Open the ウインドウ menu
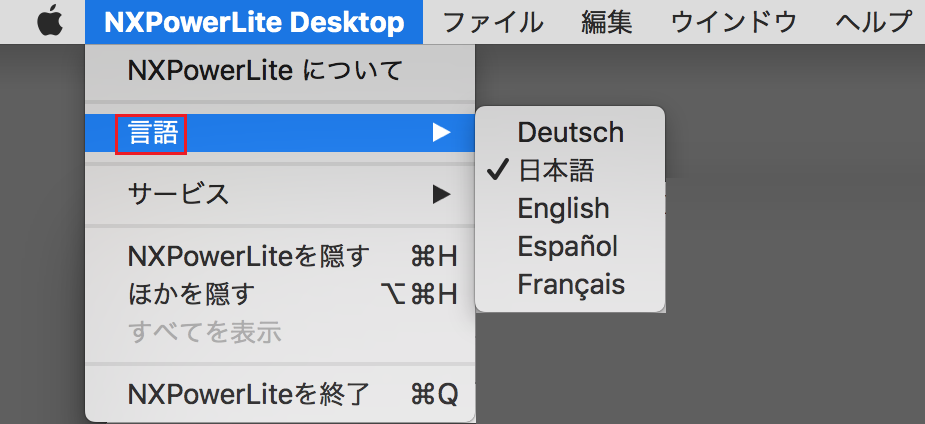925x424 pixels. (x=734, y=22)
